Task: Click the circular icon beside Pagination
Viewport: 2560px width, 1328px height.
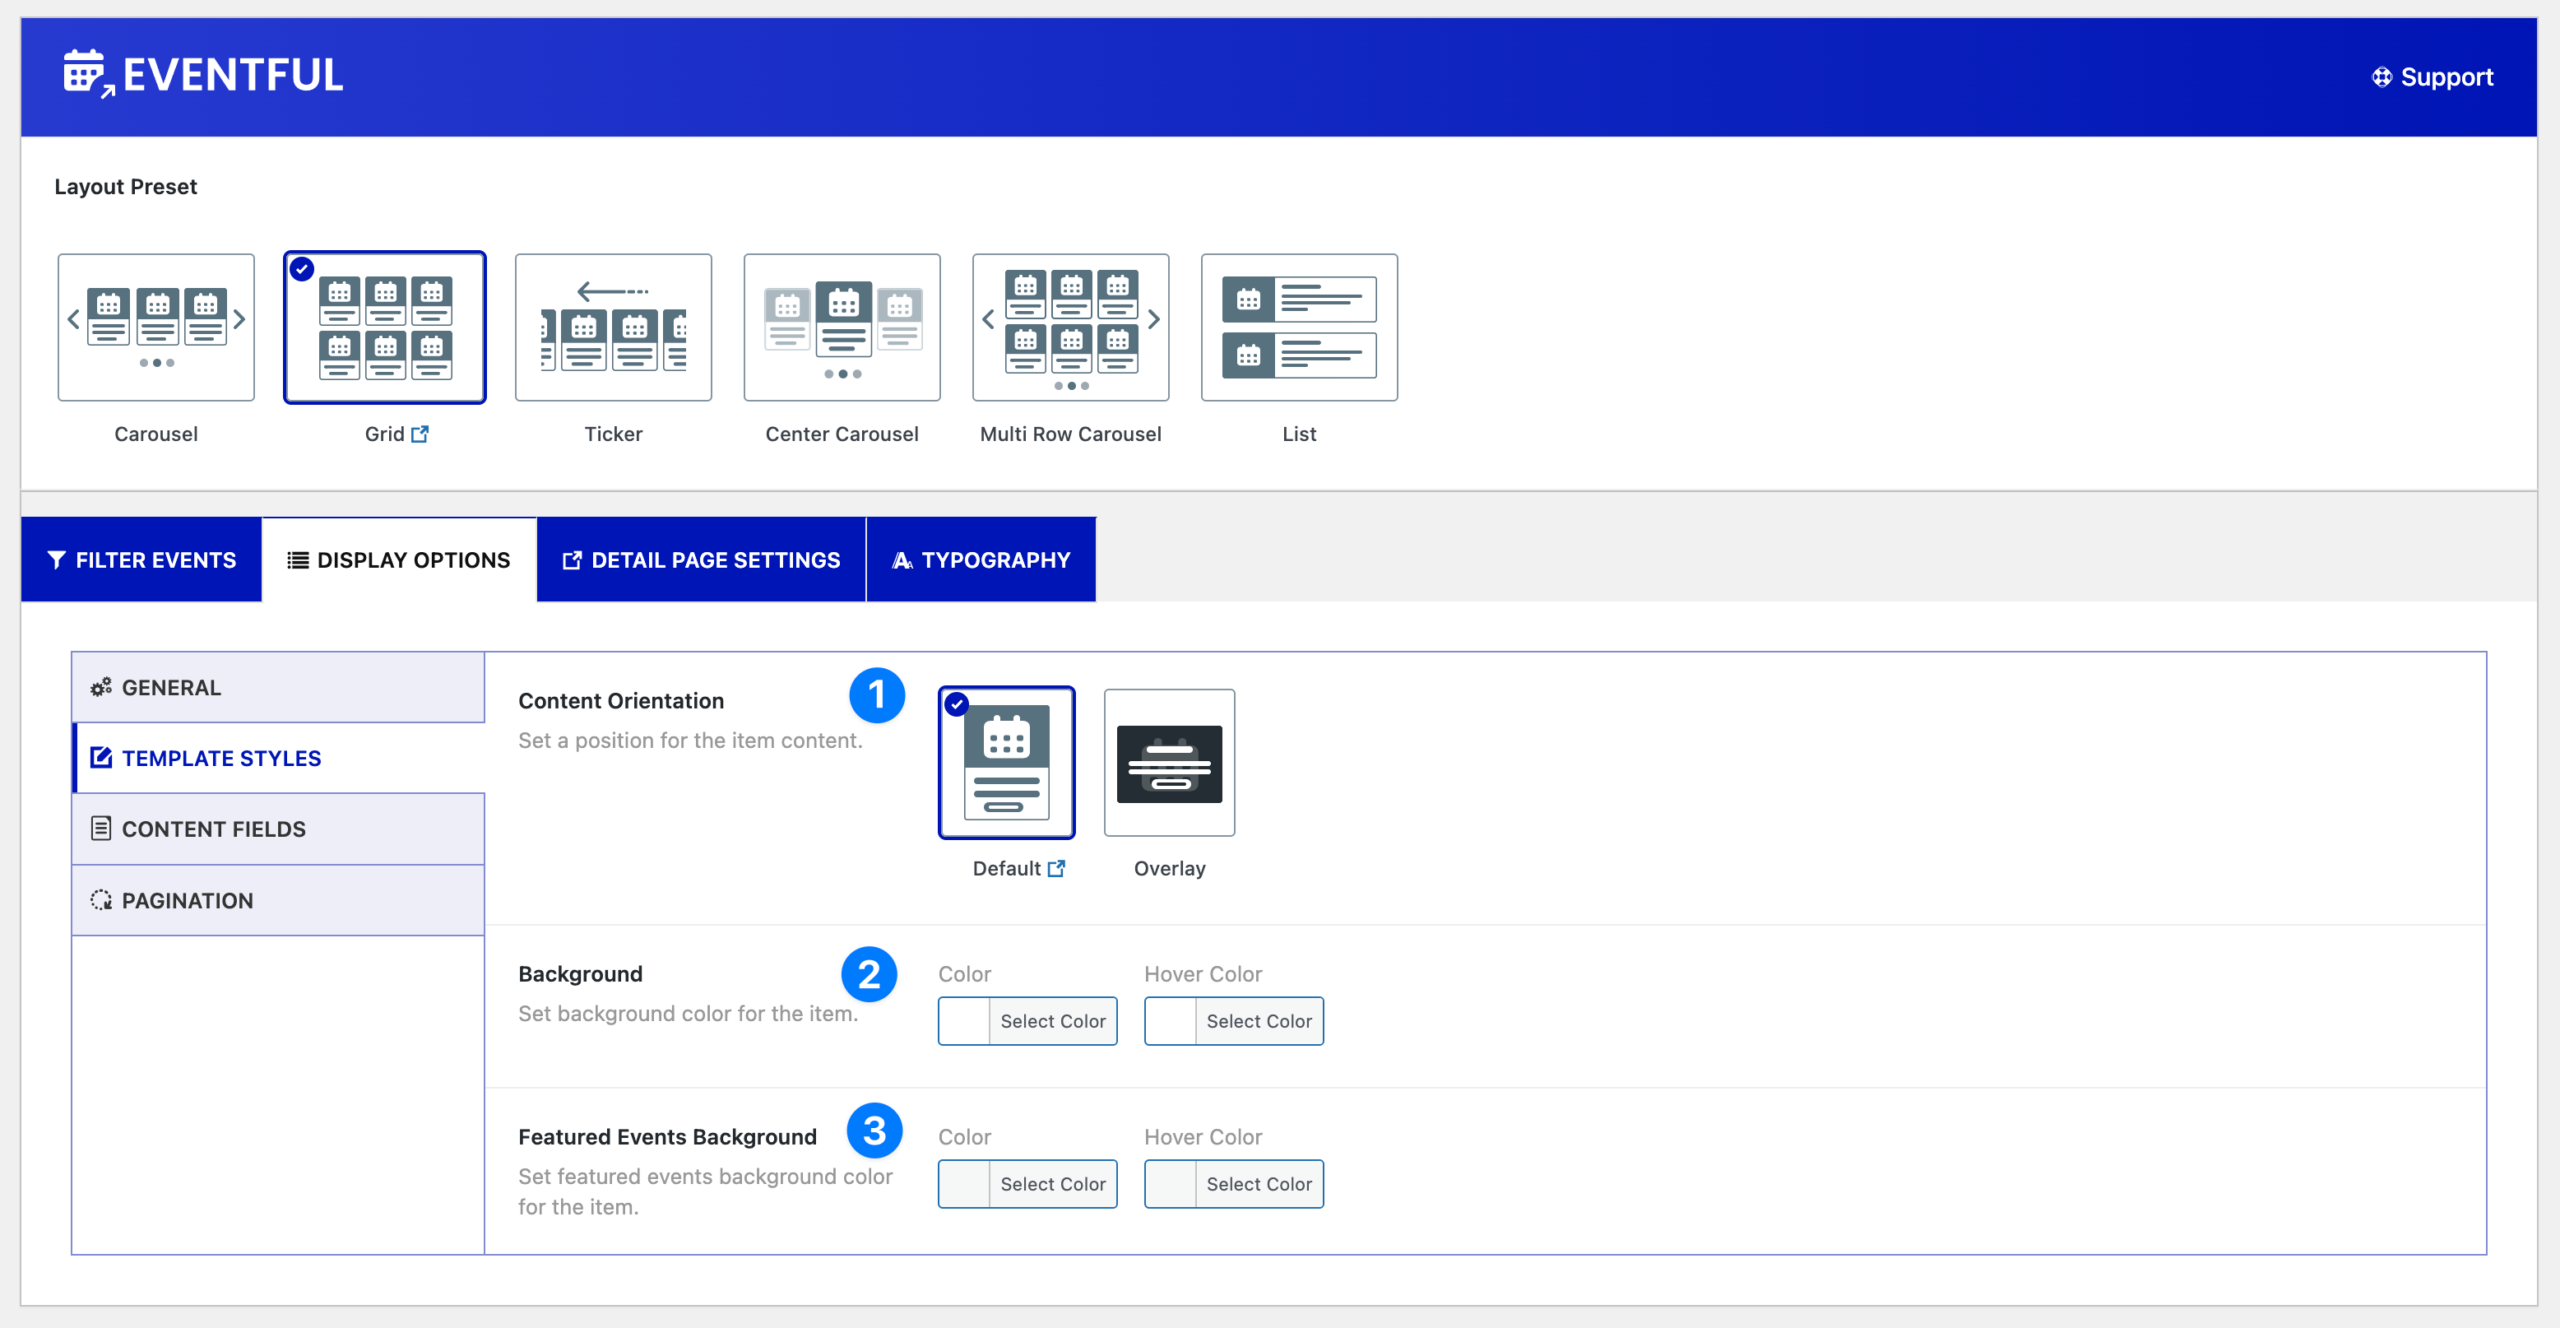Action: click(x=101, y=900)
